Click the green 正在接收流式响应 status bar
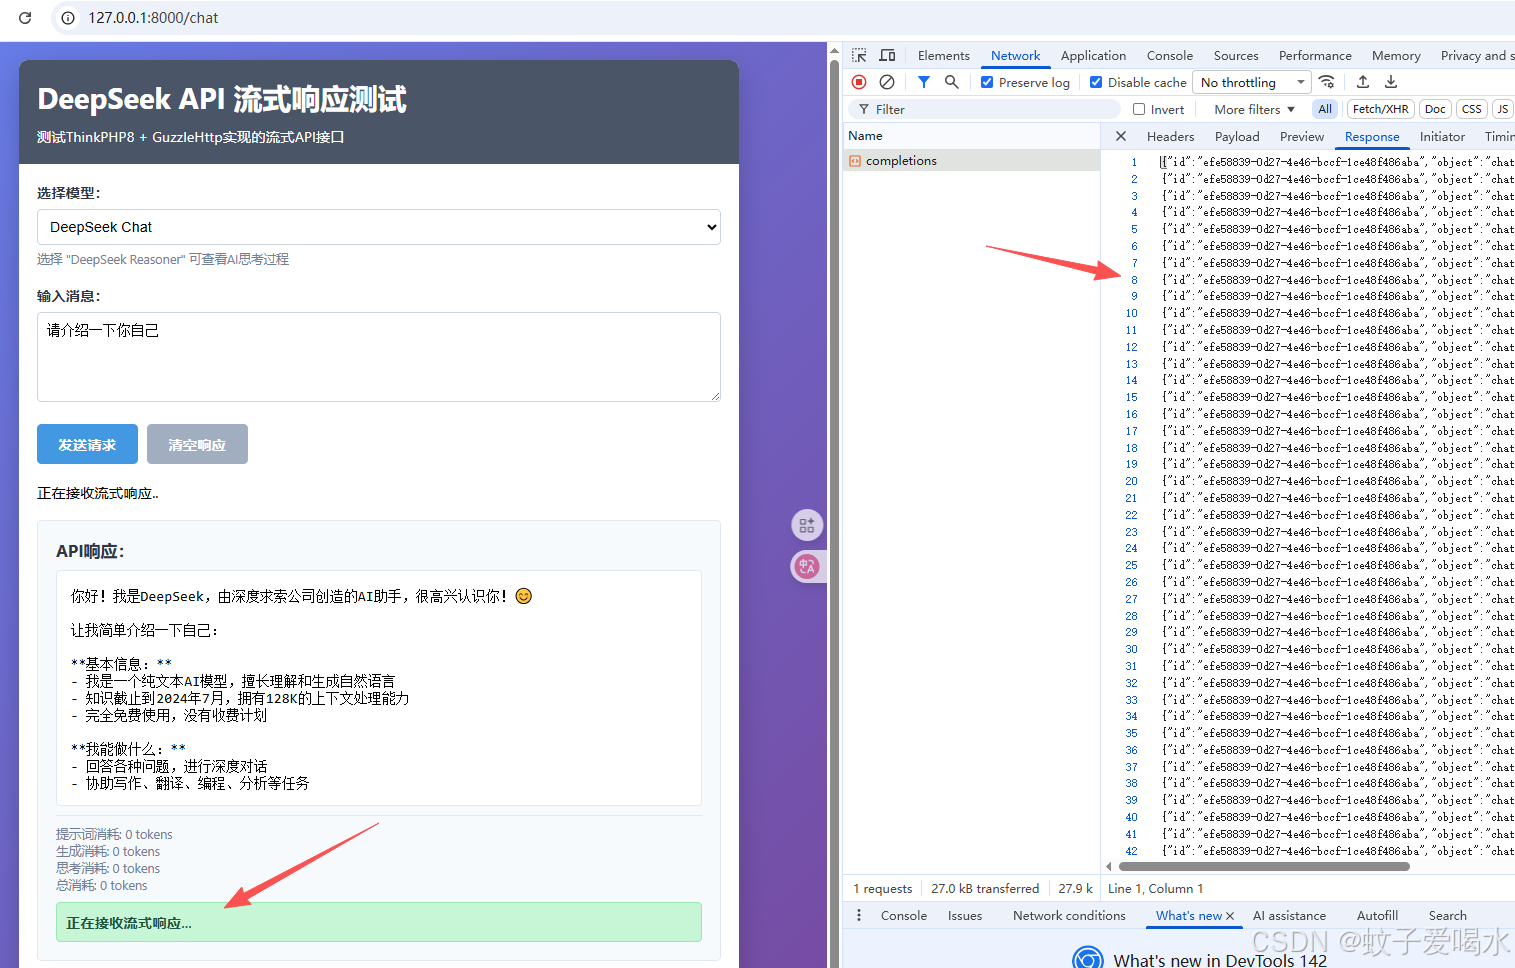1515x968 pixels. pyautogui.click(x=379, y=922)
